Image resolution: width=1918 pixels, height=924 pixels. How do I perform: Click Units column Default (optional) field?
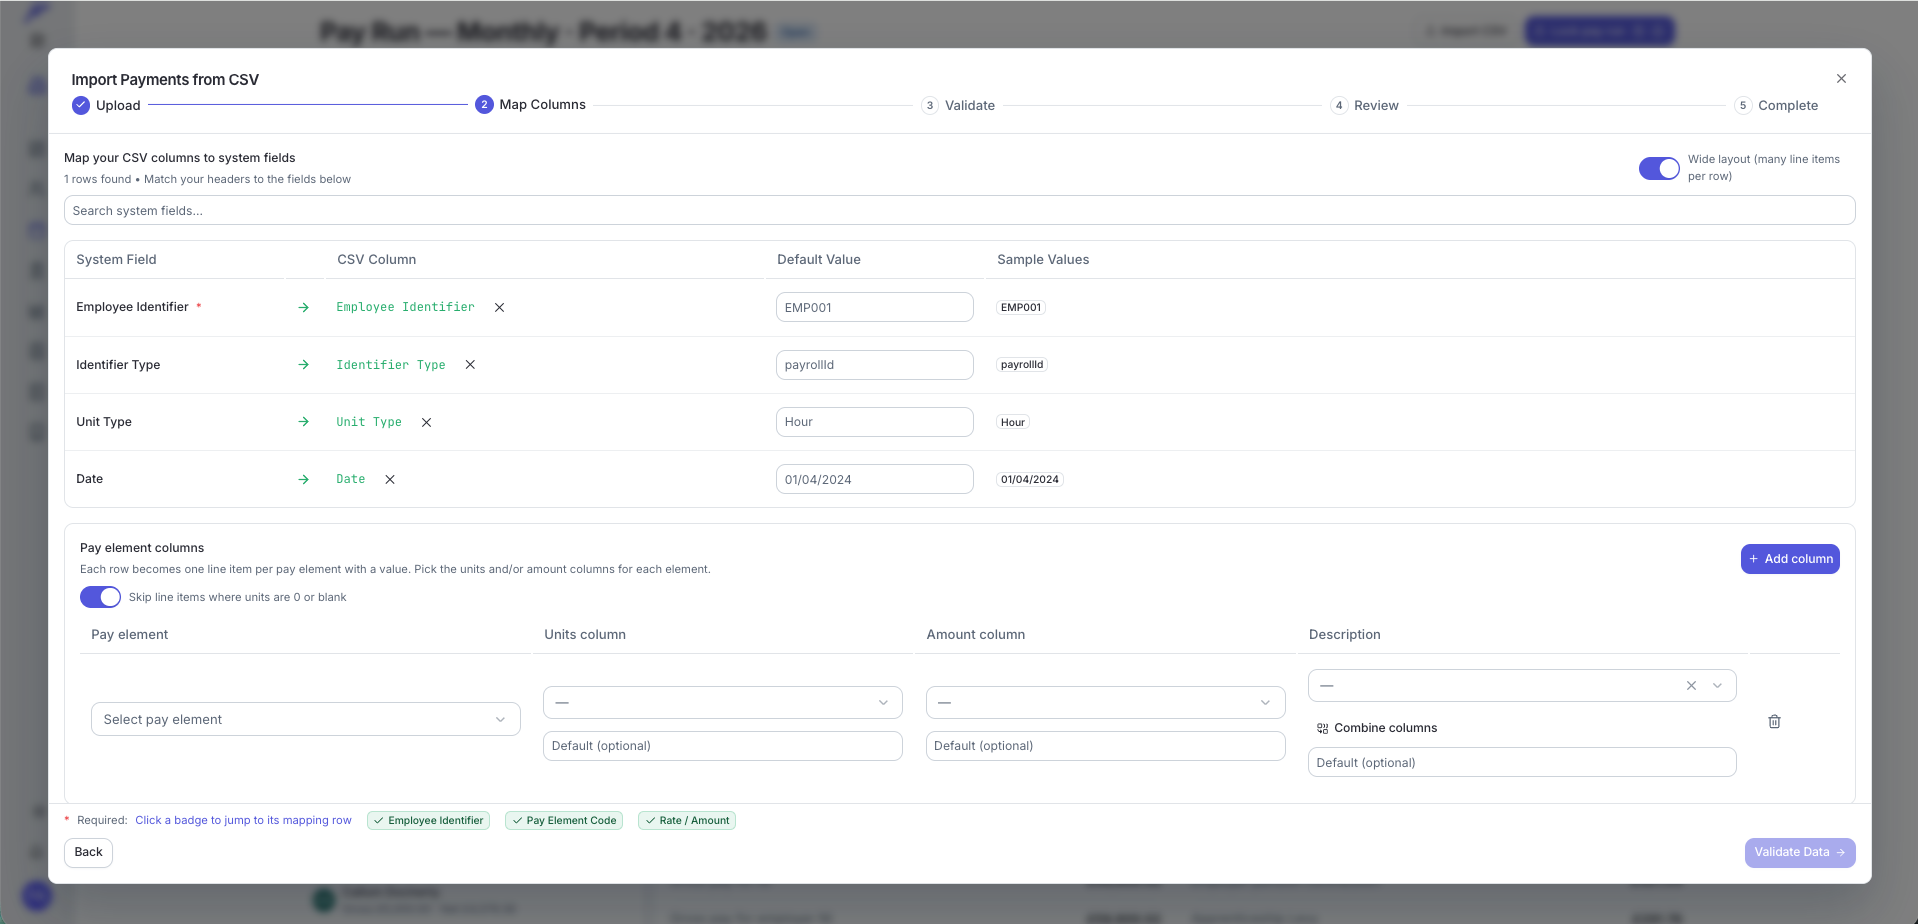723,746
